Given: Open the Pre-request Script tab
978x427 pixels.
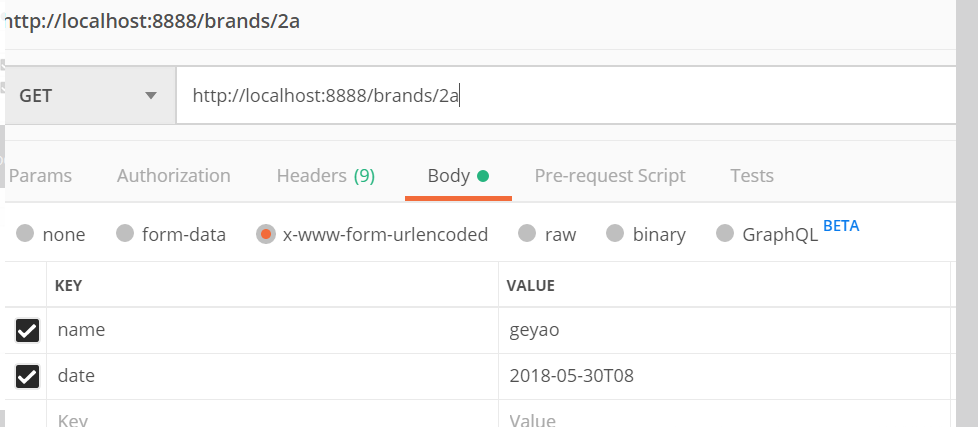Looking at the screenshot, I should tap(610, 176).
